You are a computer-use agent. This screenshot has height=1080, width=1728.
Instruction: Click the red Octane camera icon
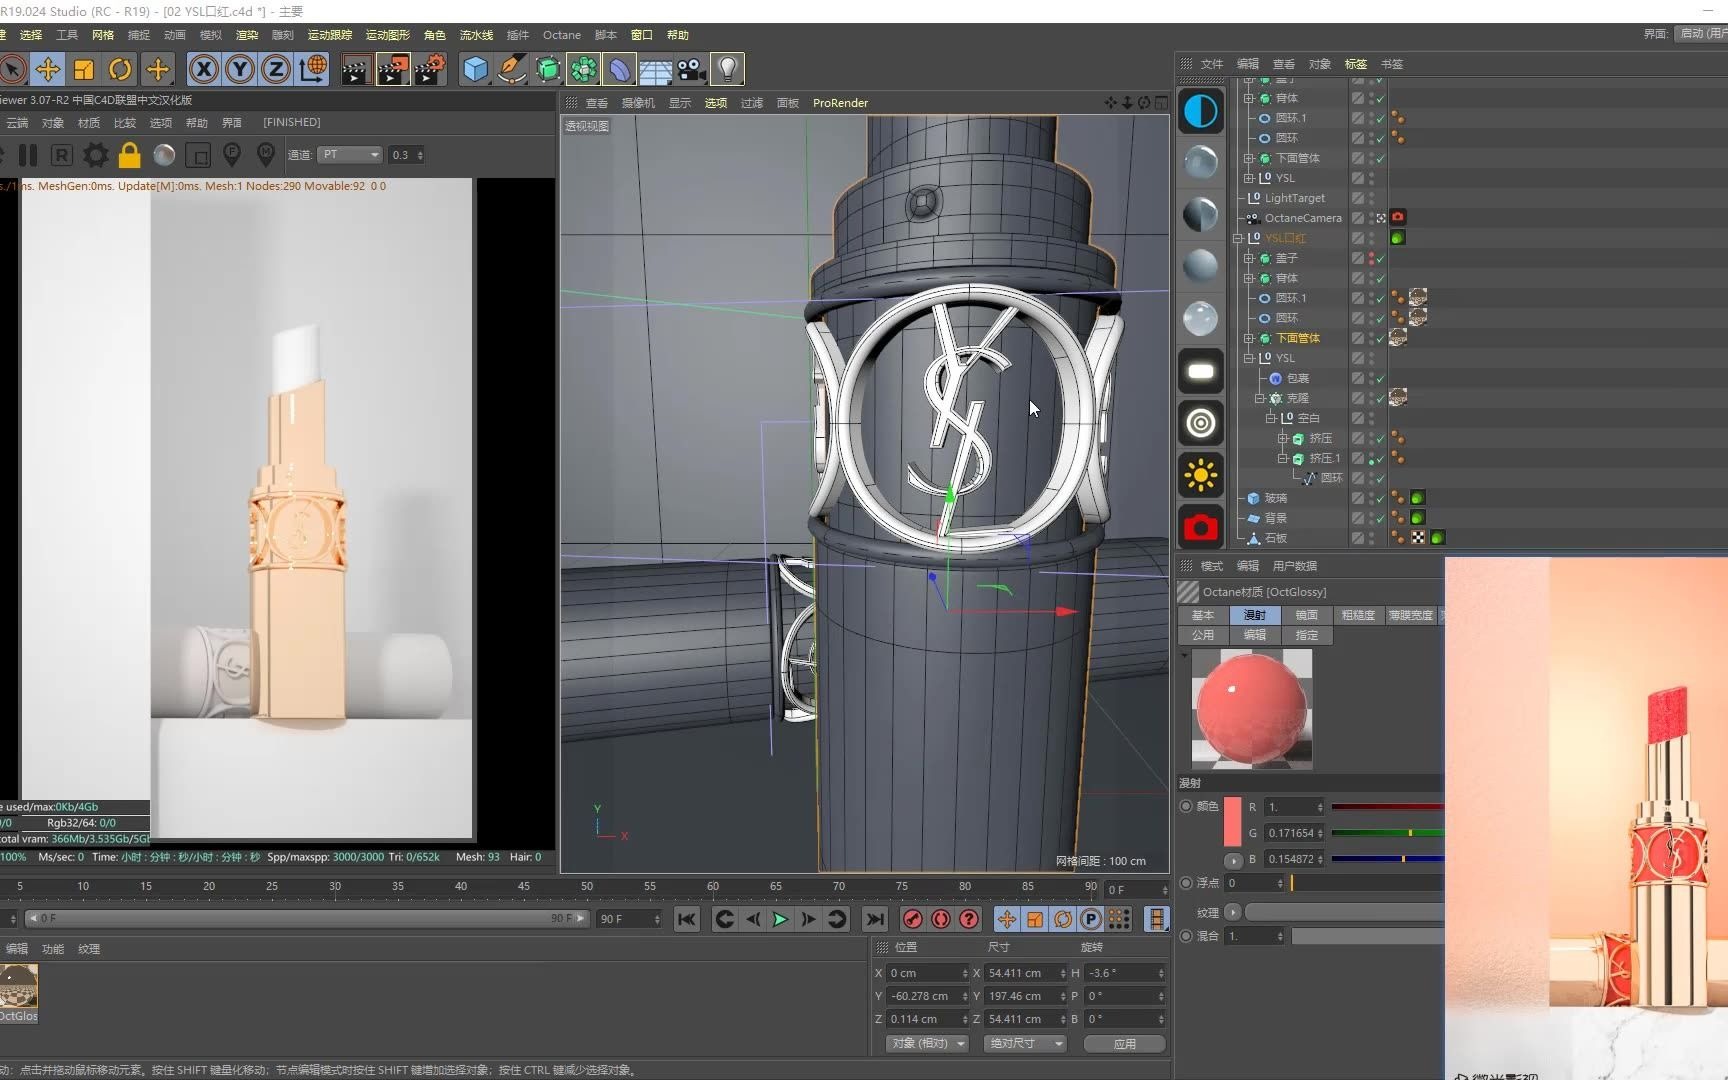pyautogui.click(x=1201, y=527)
